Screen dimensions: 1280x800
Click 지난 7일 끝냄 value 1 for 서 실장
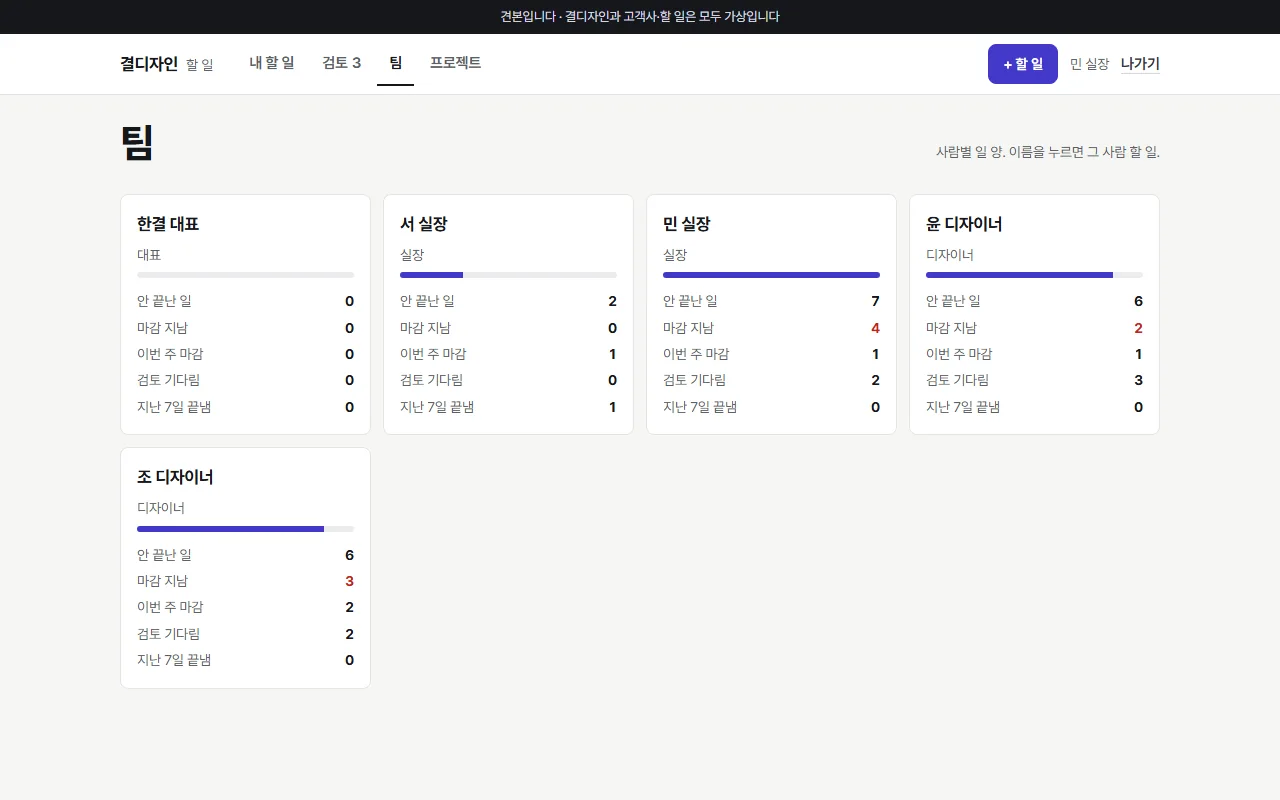[x=612, y=407]
